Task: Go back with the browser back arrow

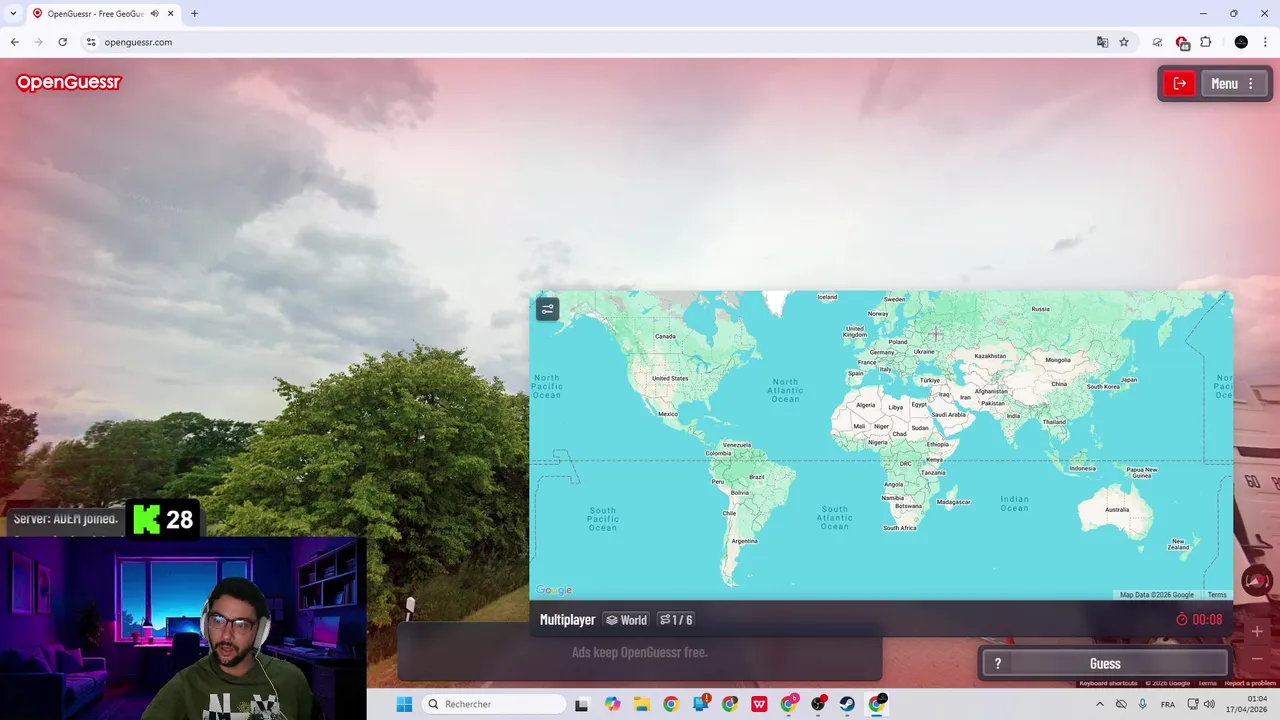Action: 14,42
